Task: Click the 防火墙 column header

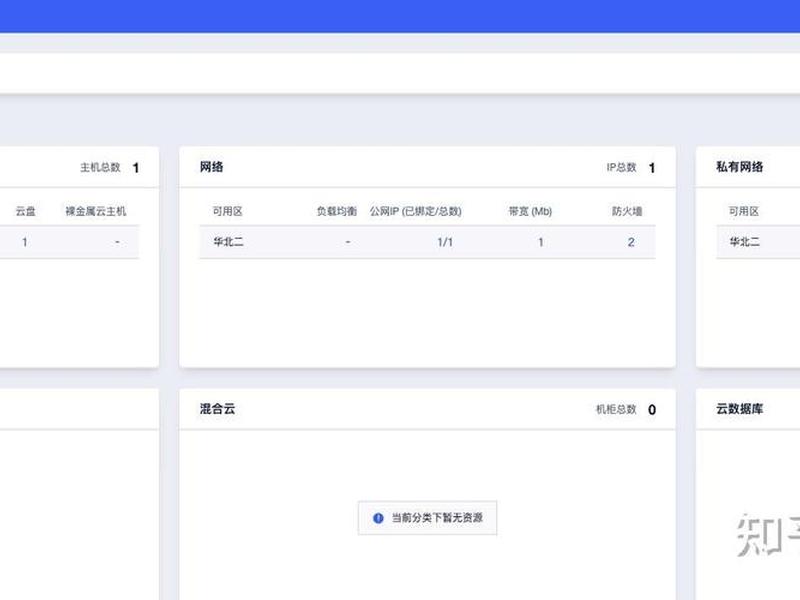Action: point(627,211)
